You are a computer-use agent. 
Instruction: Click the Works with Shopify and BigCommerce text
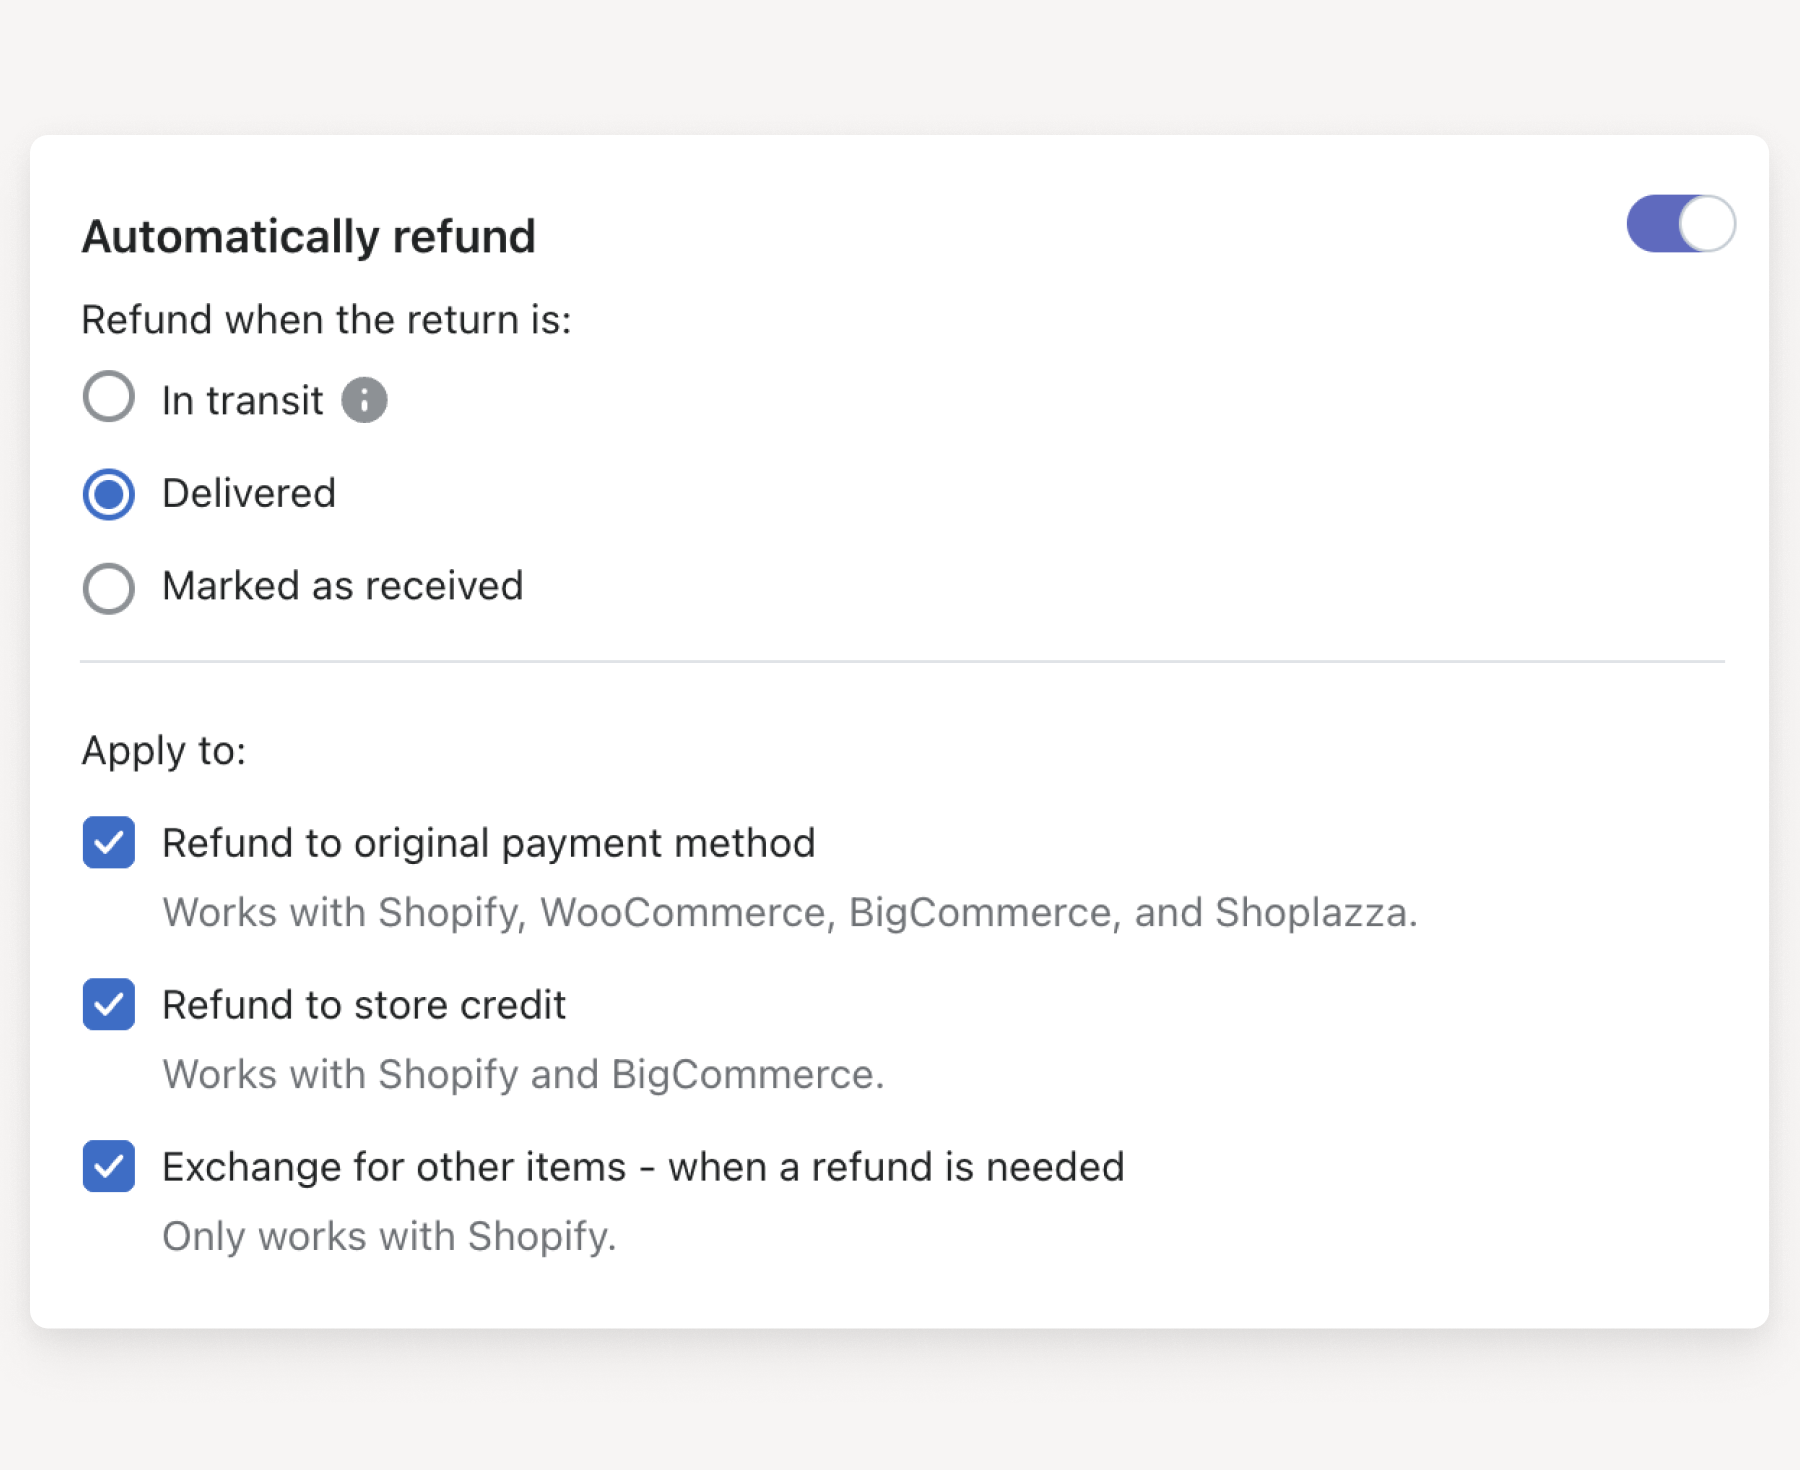pos(523,1074)
